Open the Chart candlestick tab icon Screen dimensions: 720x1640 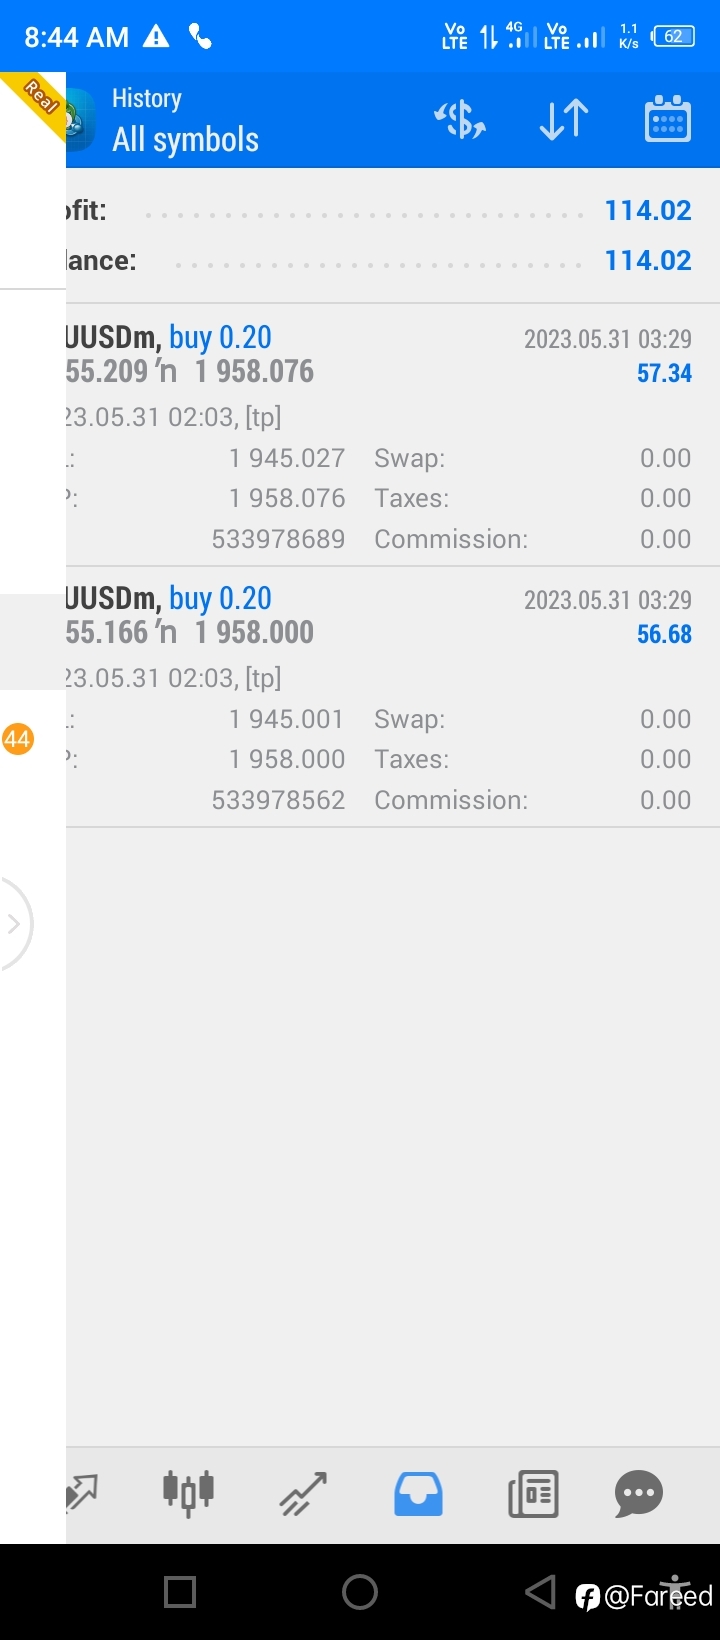188,1494
